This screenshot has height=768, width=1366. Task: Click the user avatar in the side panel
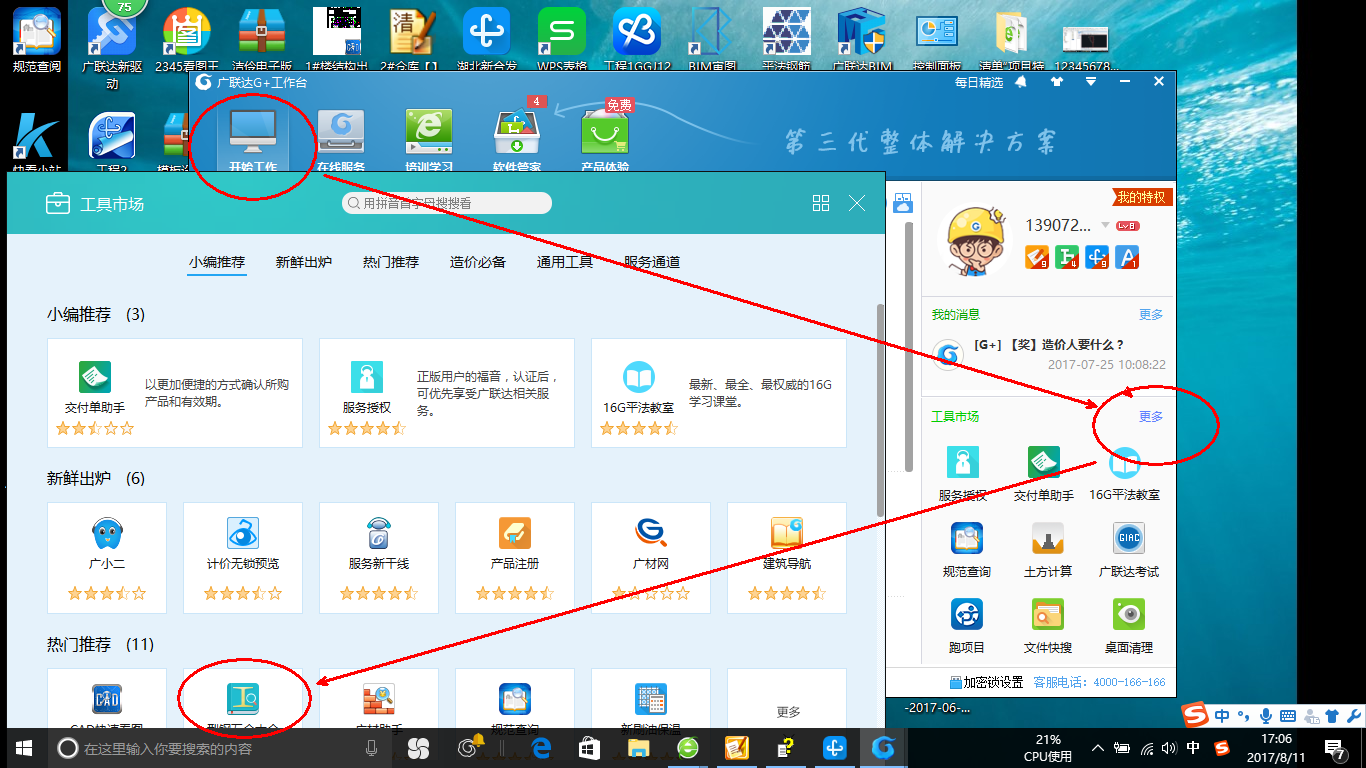[975, 241]
